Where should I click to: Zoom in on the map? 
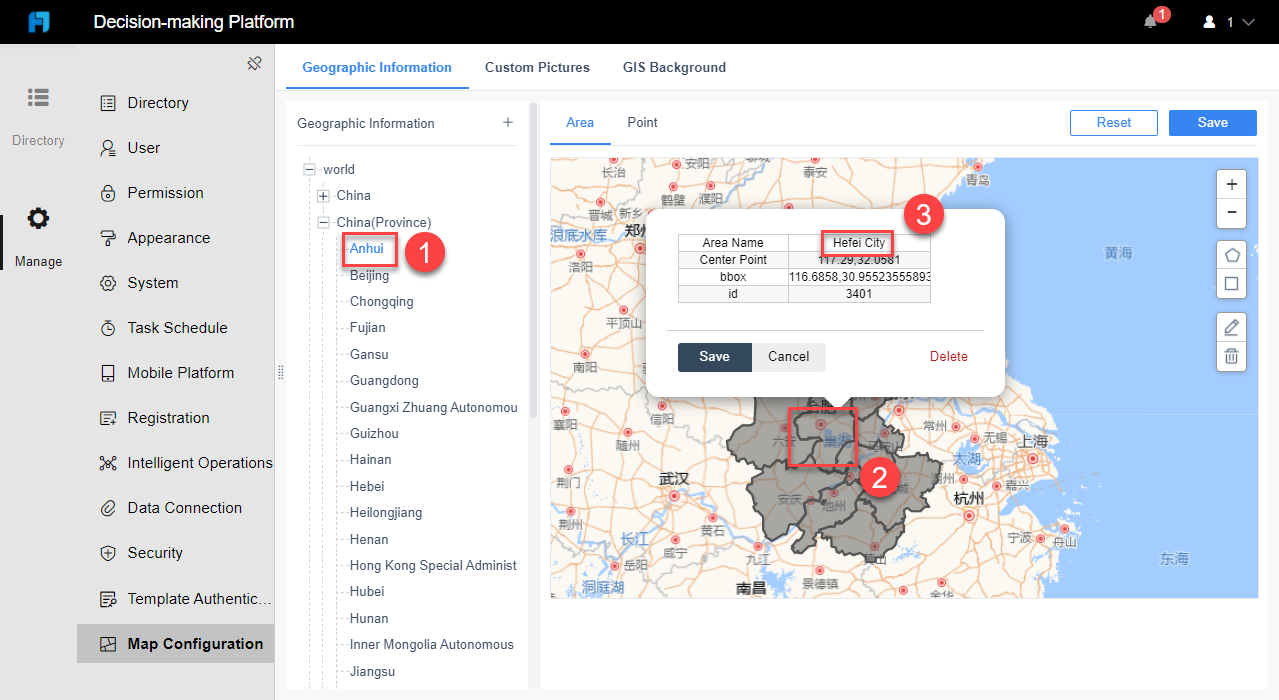(x=1231, y=184)
